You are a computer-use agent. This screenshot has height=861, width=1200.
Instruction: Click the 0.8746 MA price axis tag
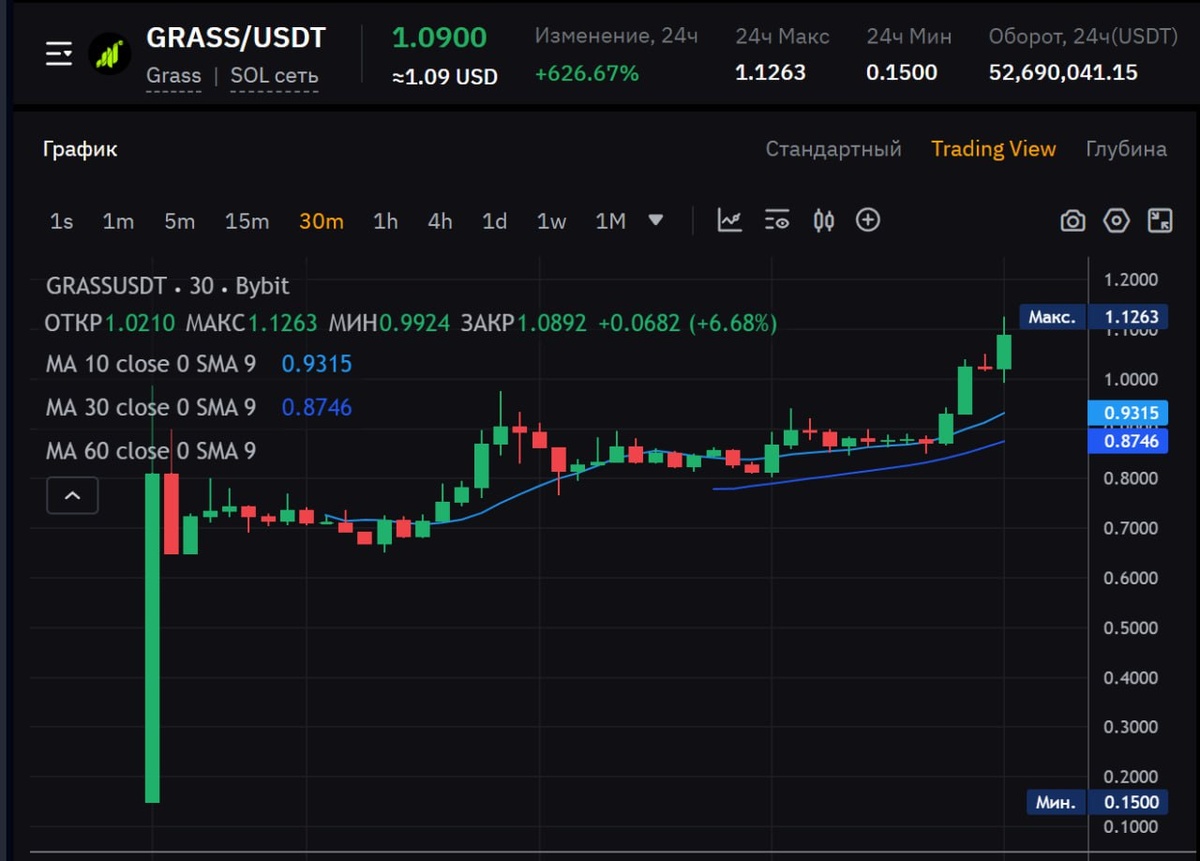pos(1128,441)
